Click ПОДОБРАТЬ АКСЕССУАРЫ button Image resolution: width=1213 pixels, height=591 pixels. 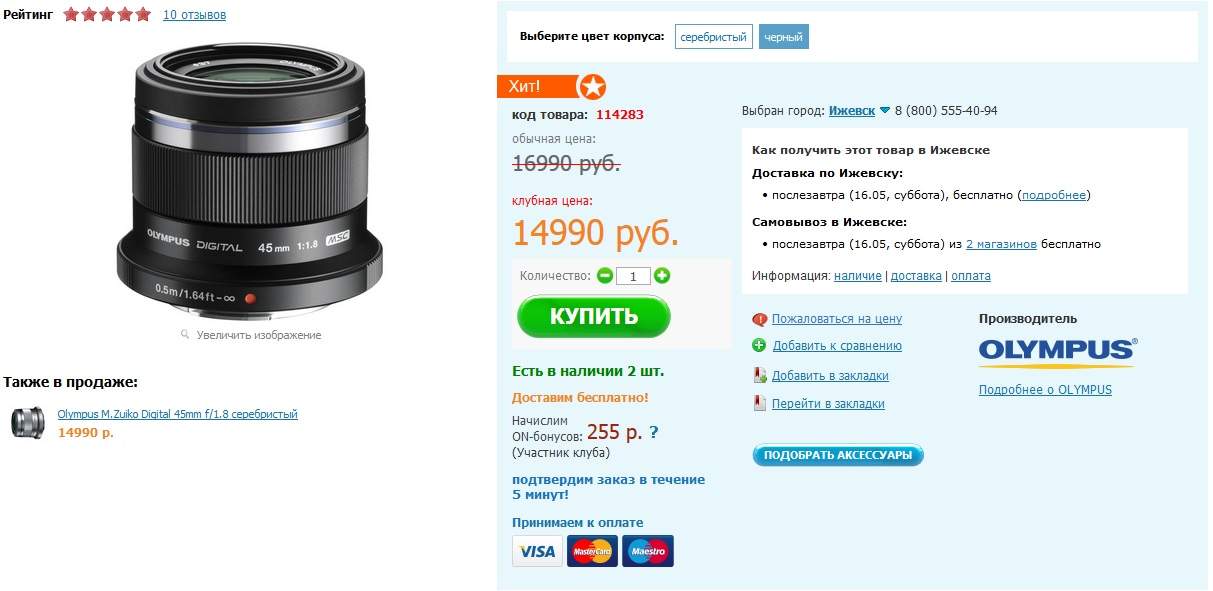838,455
